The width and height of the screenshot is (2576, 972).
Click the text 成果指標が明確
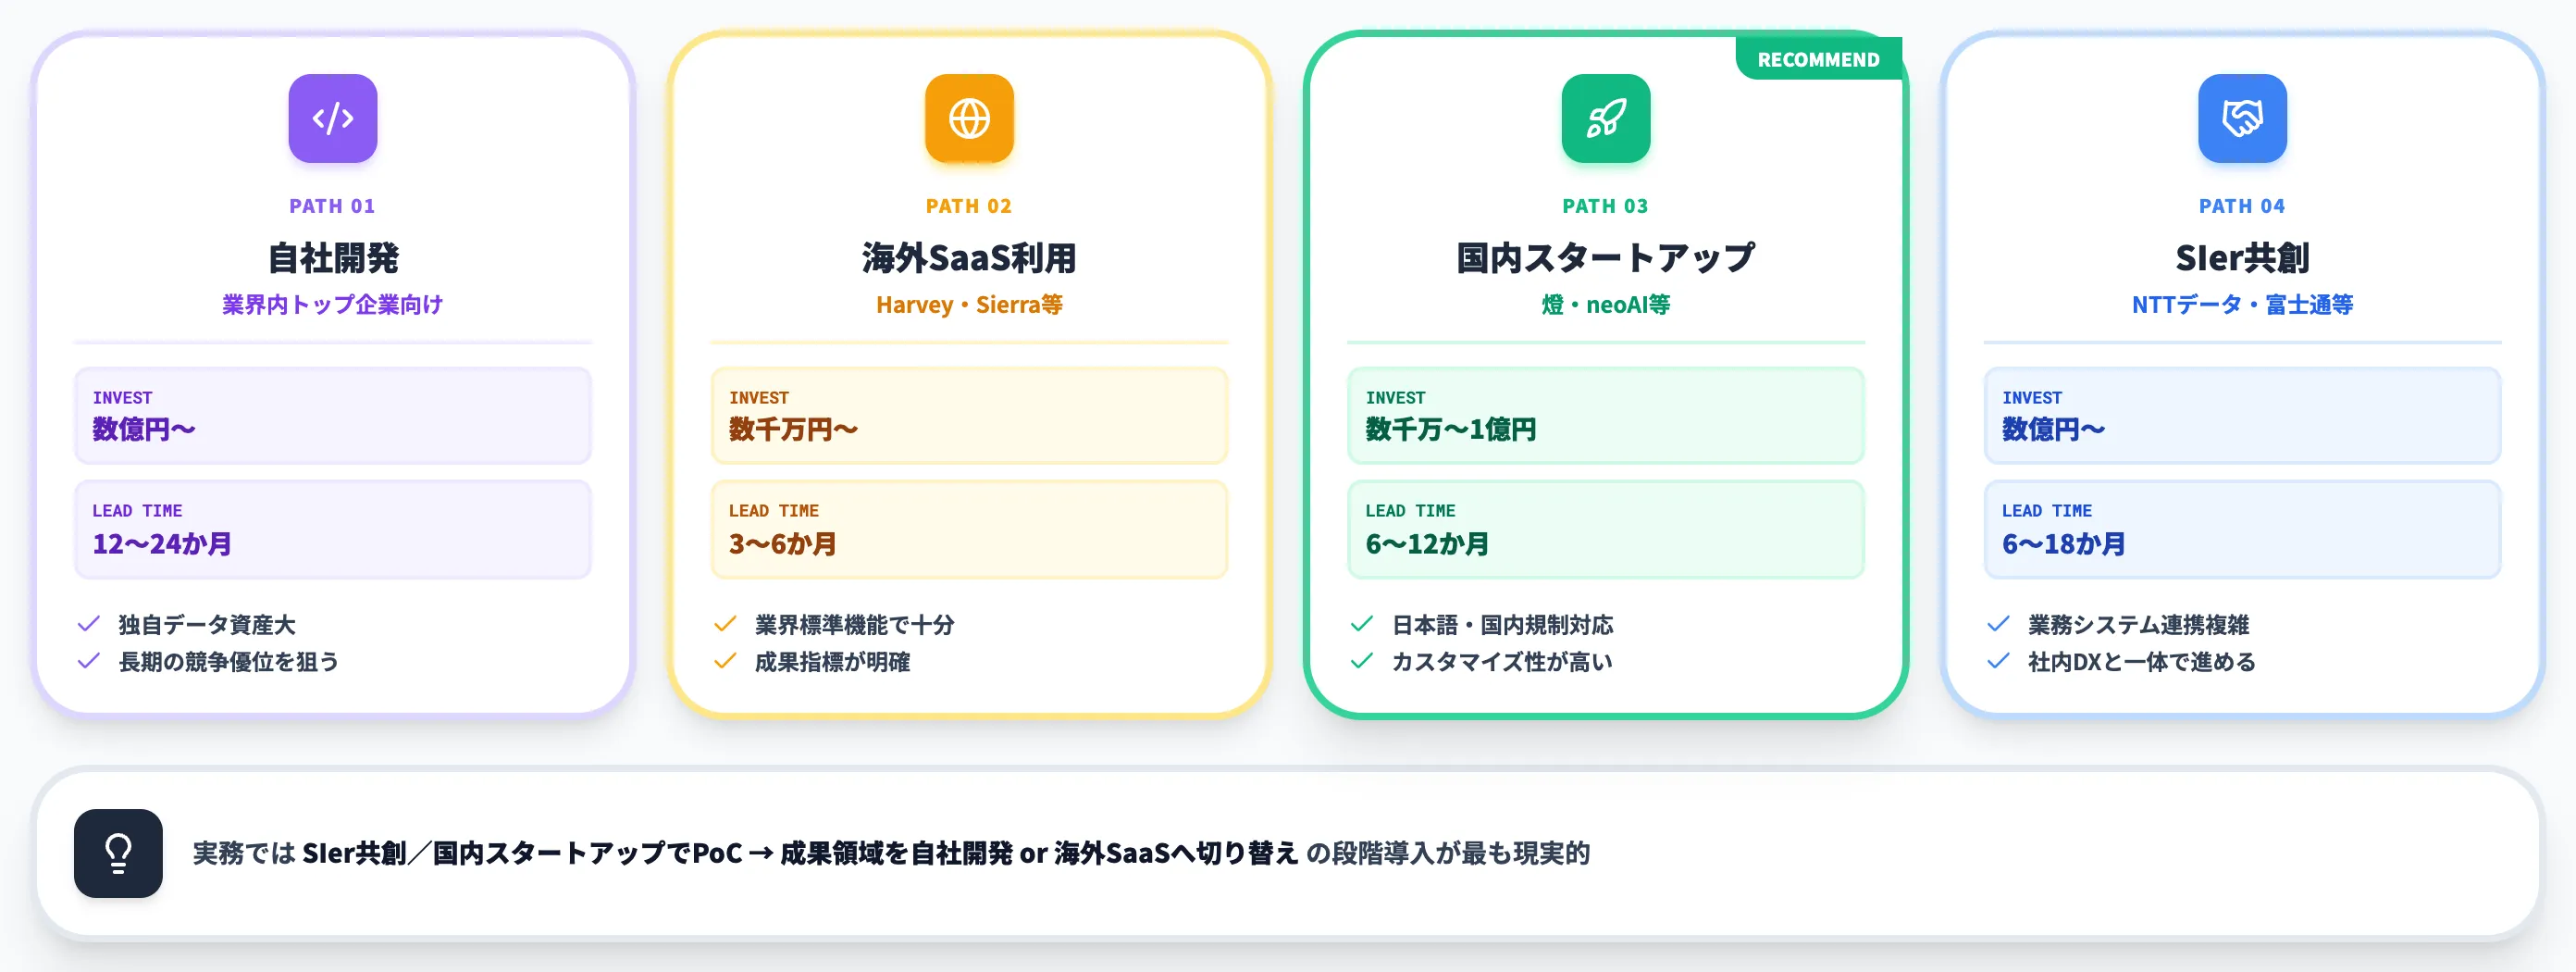click(x=832, y=661)
